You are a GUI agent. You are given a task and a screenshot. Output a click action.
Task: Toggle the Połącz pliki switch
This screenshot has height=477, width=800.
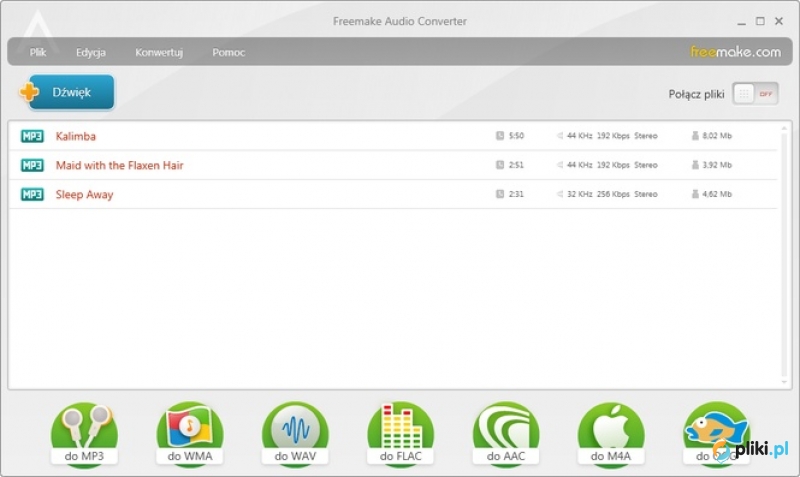pyautogui.click(x=755, y=94)
